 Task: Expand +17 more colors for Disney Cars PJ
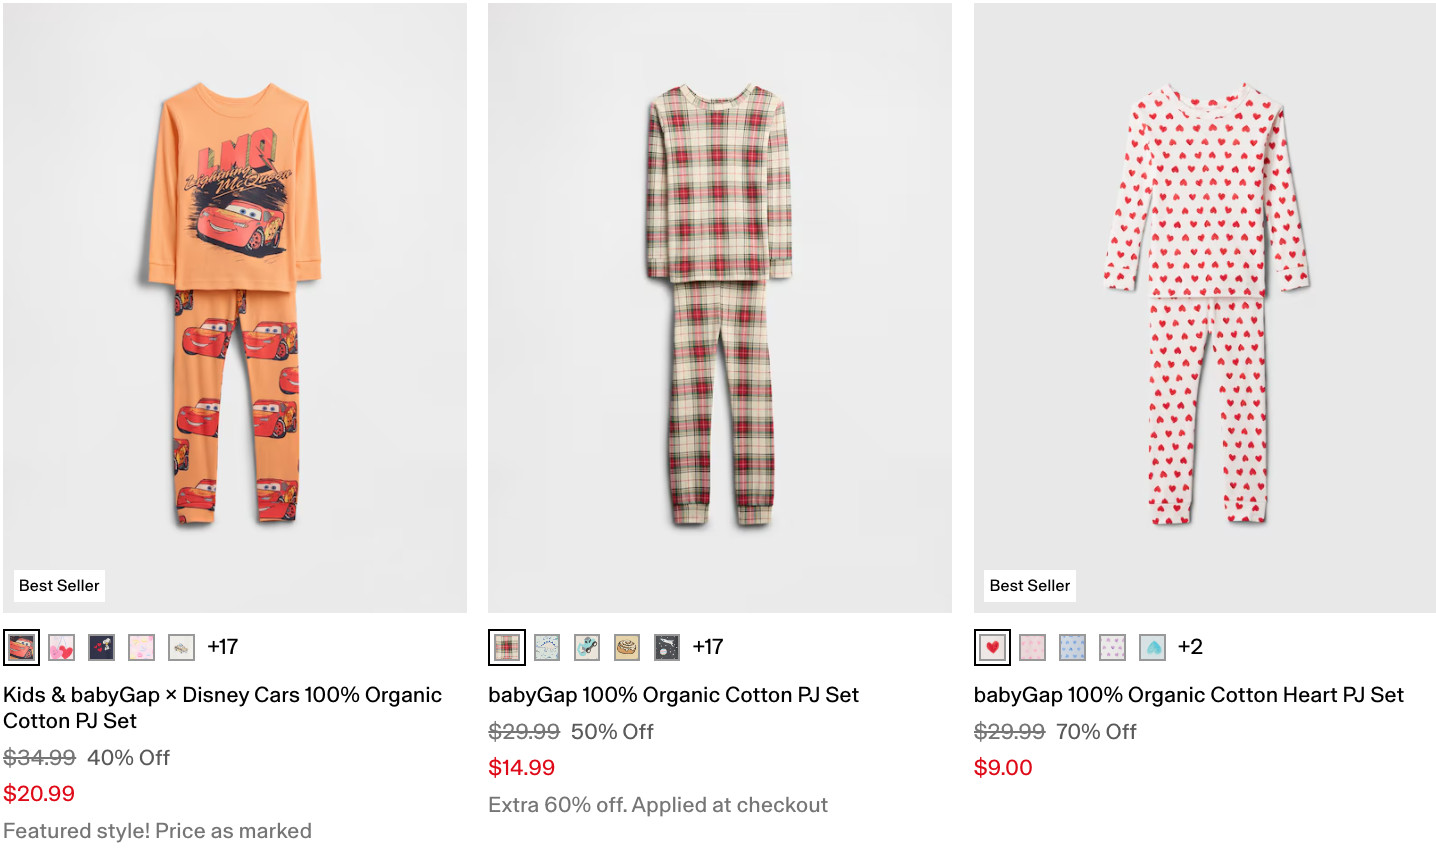[223, 647]
